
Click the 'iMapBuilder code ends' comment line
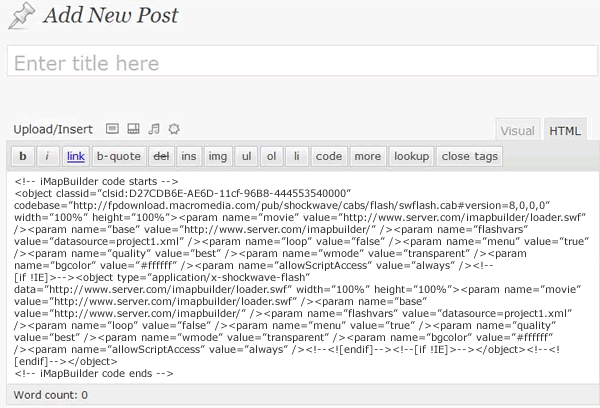[x=94, y=373]
